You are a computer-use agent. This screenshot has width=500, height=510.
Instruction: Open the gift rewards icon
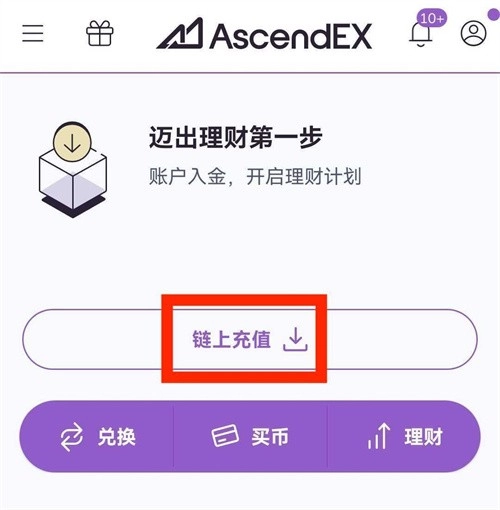tap(100, 33)
